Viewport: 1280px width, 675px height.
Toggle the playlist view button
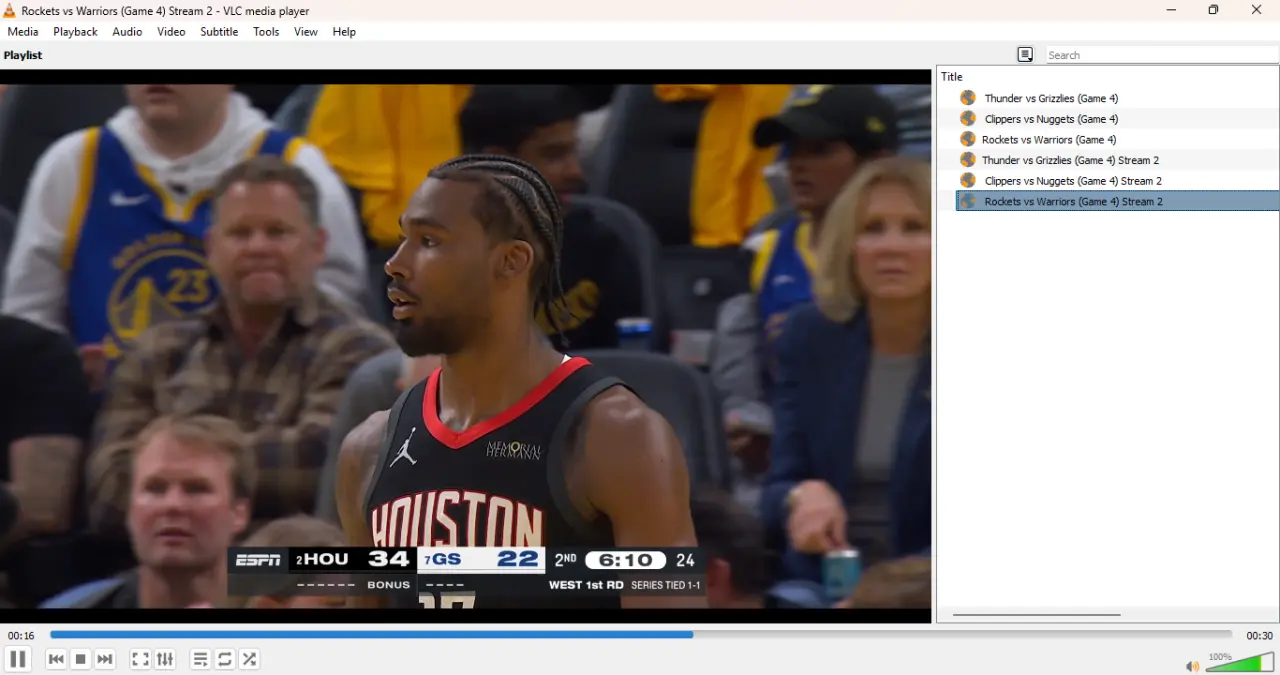point(200,659)
